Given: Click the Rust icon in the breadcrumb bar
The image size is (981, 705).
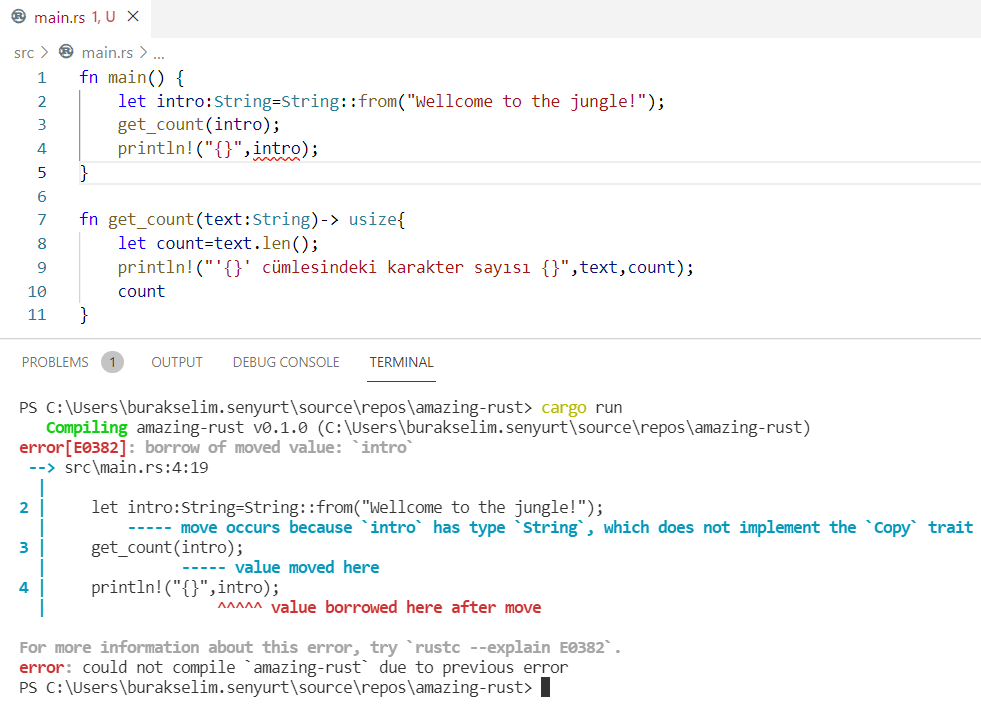Looking at the screenshot, I should (x=67, y=52).
